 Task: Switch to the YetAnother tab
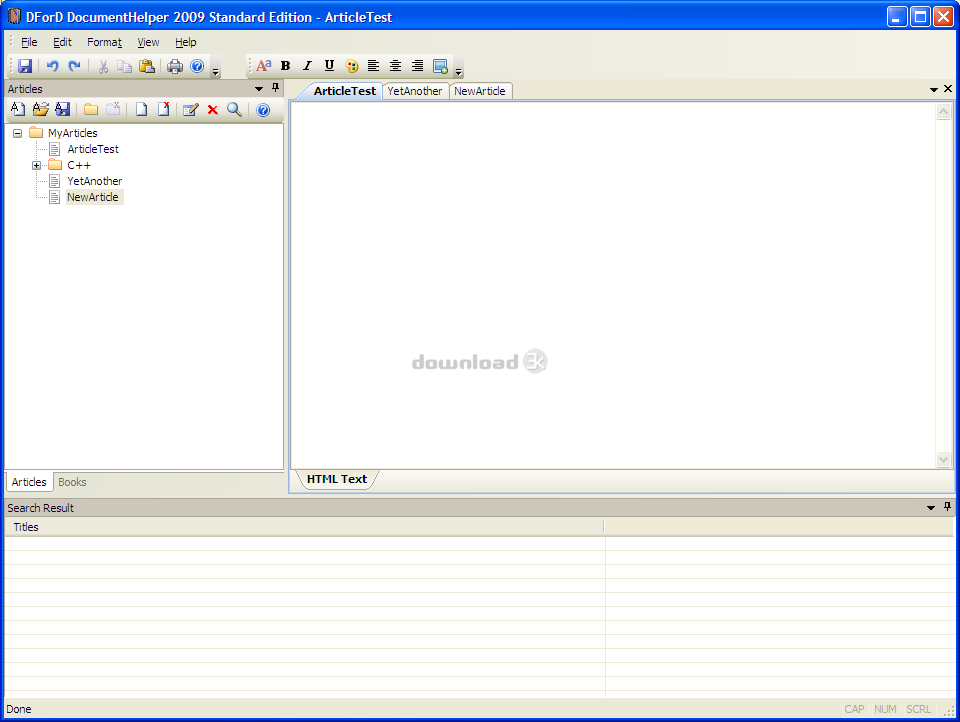tap(415, 91)
